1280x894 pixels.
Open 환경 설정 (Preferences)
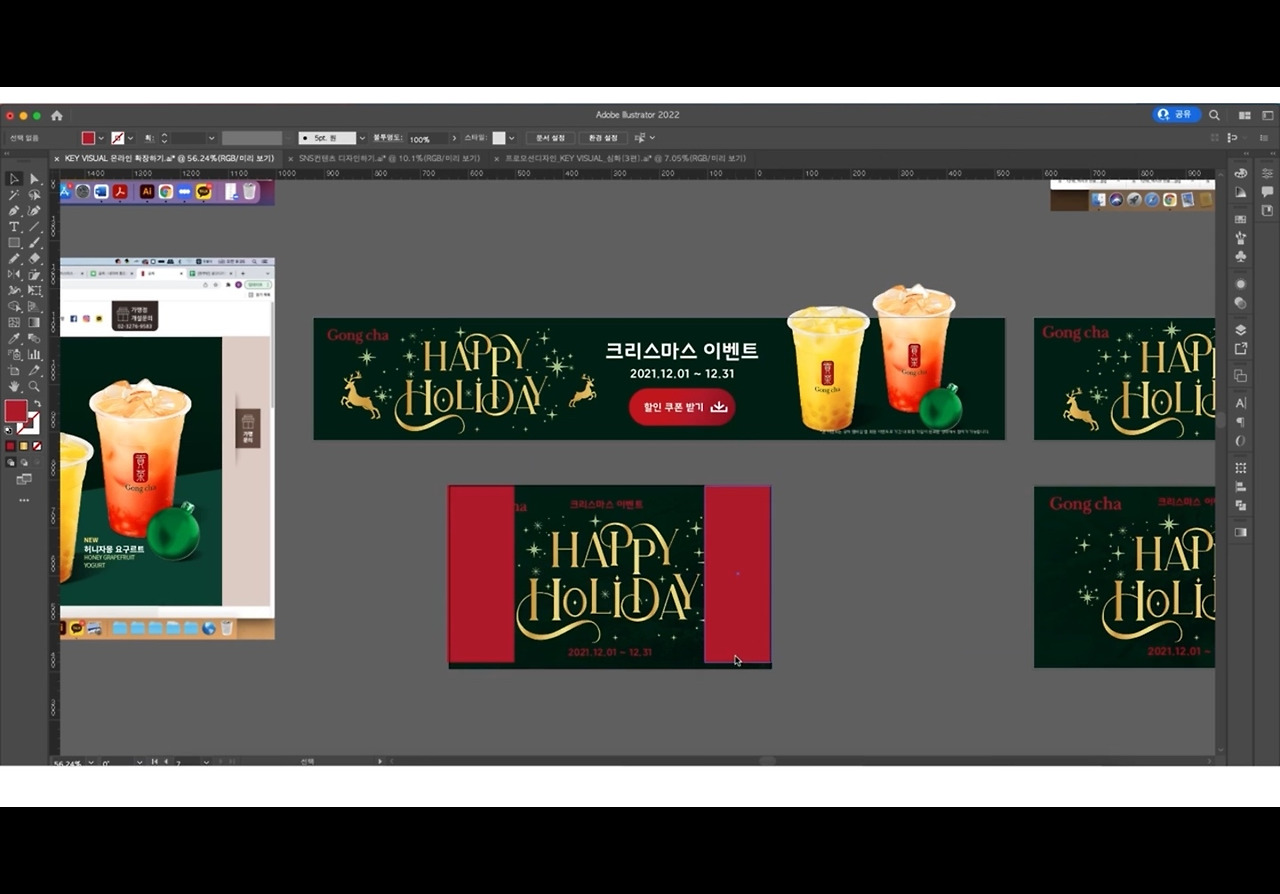603,138
